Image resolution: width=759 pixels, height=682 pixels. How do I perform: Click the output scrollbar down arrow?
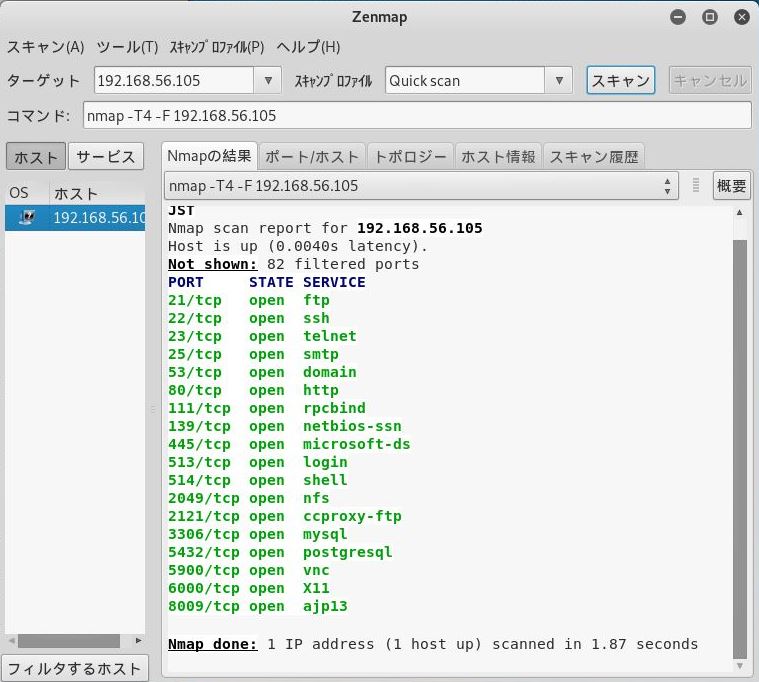(x=740, y=666)
